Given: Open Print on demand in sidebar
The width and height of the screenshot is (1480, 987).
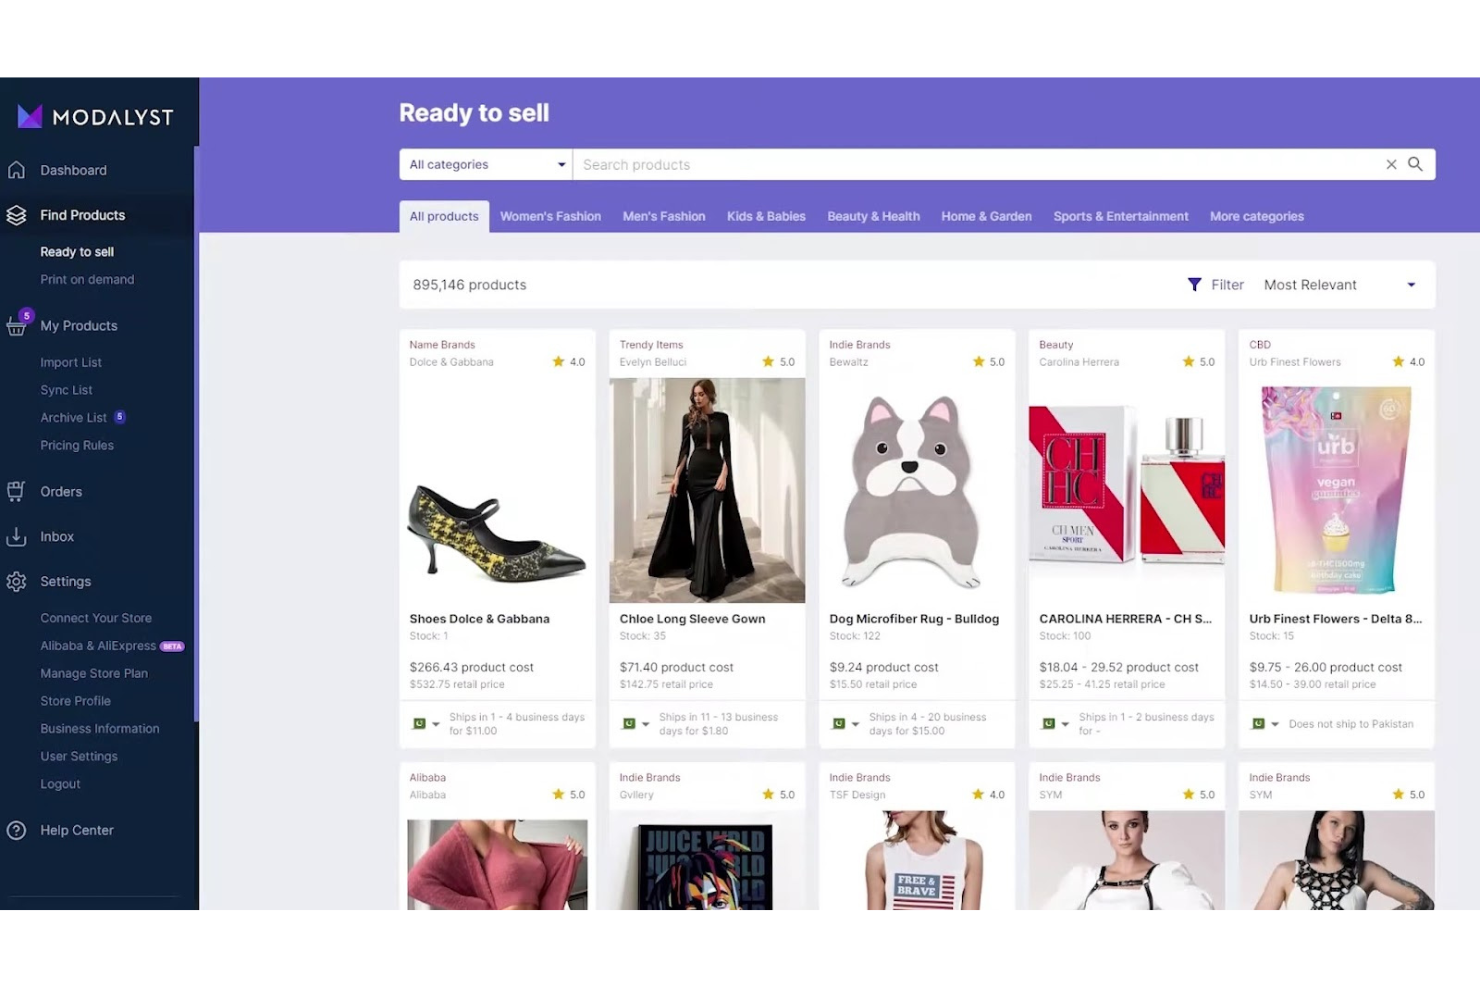Looking at the screenshot, I should 87,280.
